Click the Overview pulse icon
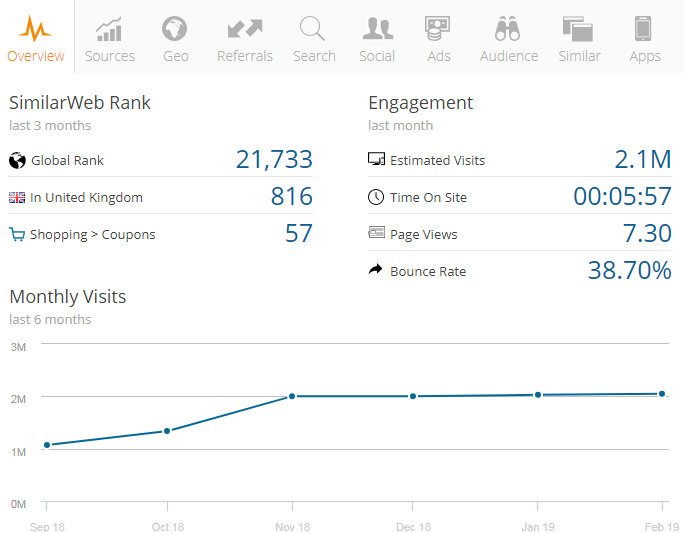684x533 pixels. 35,28
